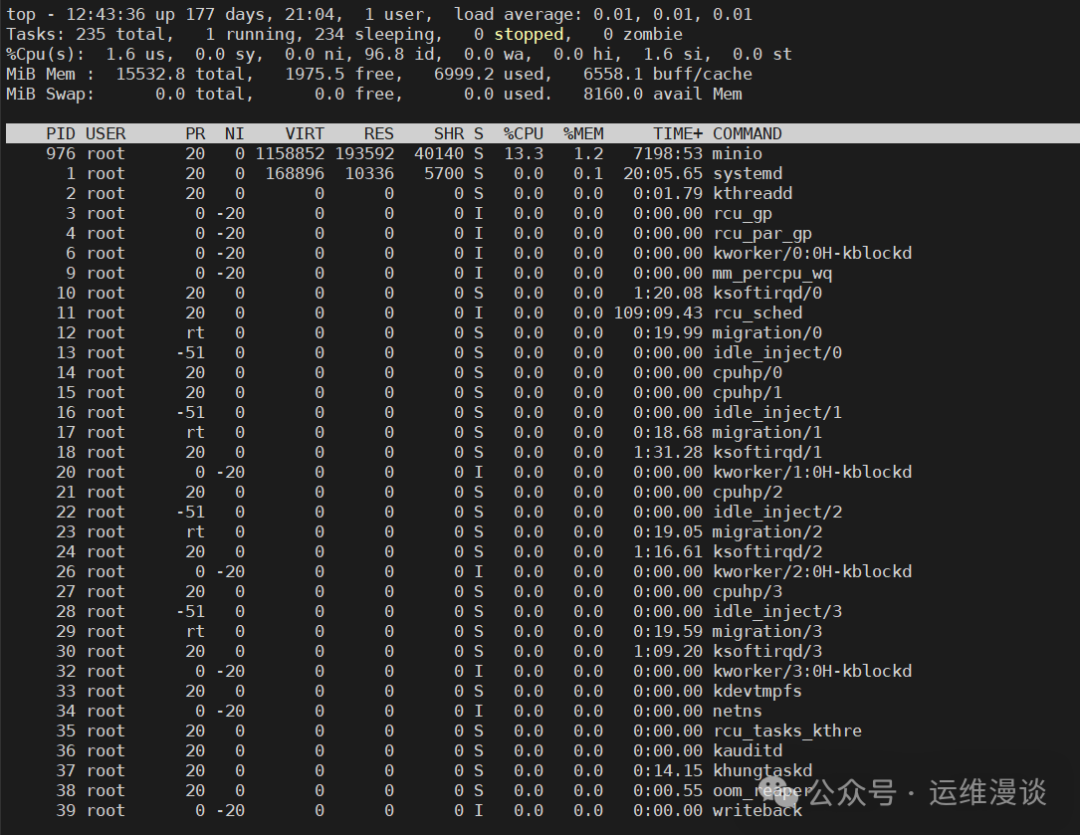Click the %CPU column header
1080x835 pixels.
point(523,133)
